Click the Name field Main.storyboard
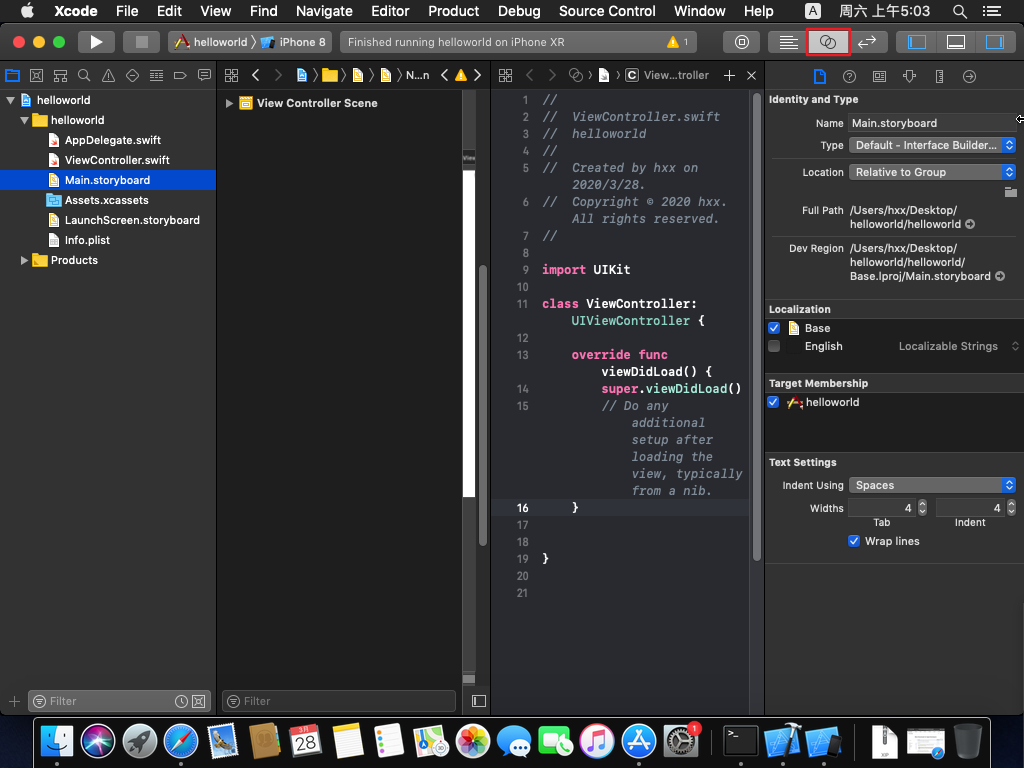 (x=932, y=123)
